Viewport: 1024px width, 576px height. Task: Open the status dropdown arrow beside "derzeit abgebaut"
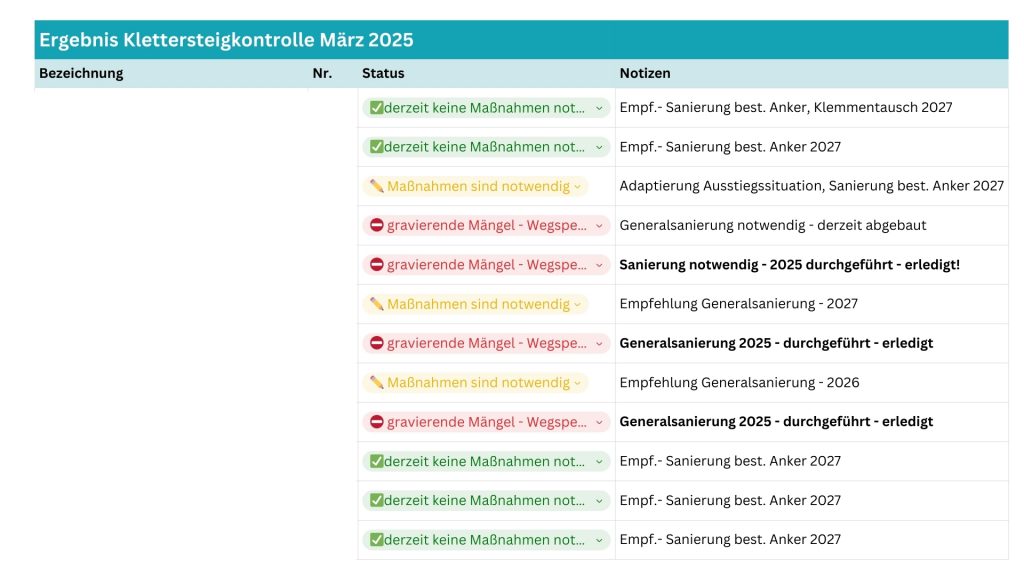click(599, 226)
